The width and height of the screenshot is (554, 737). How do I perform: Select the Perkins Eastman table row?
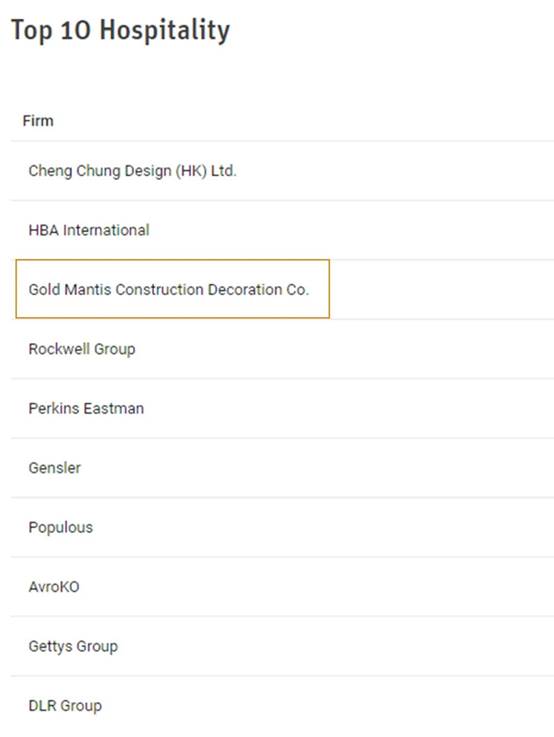click(x=282, y=408)
